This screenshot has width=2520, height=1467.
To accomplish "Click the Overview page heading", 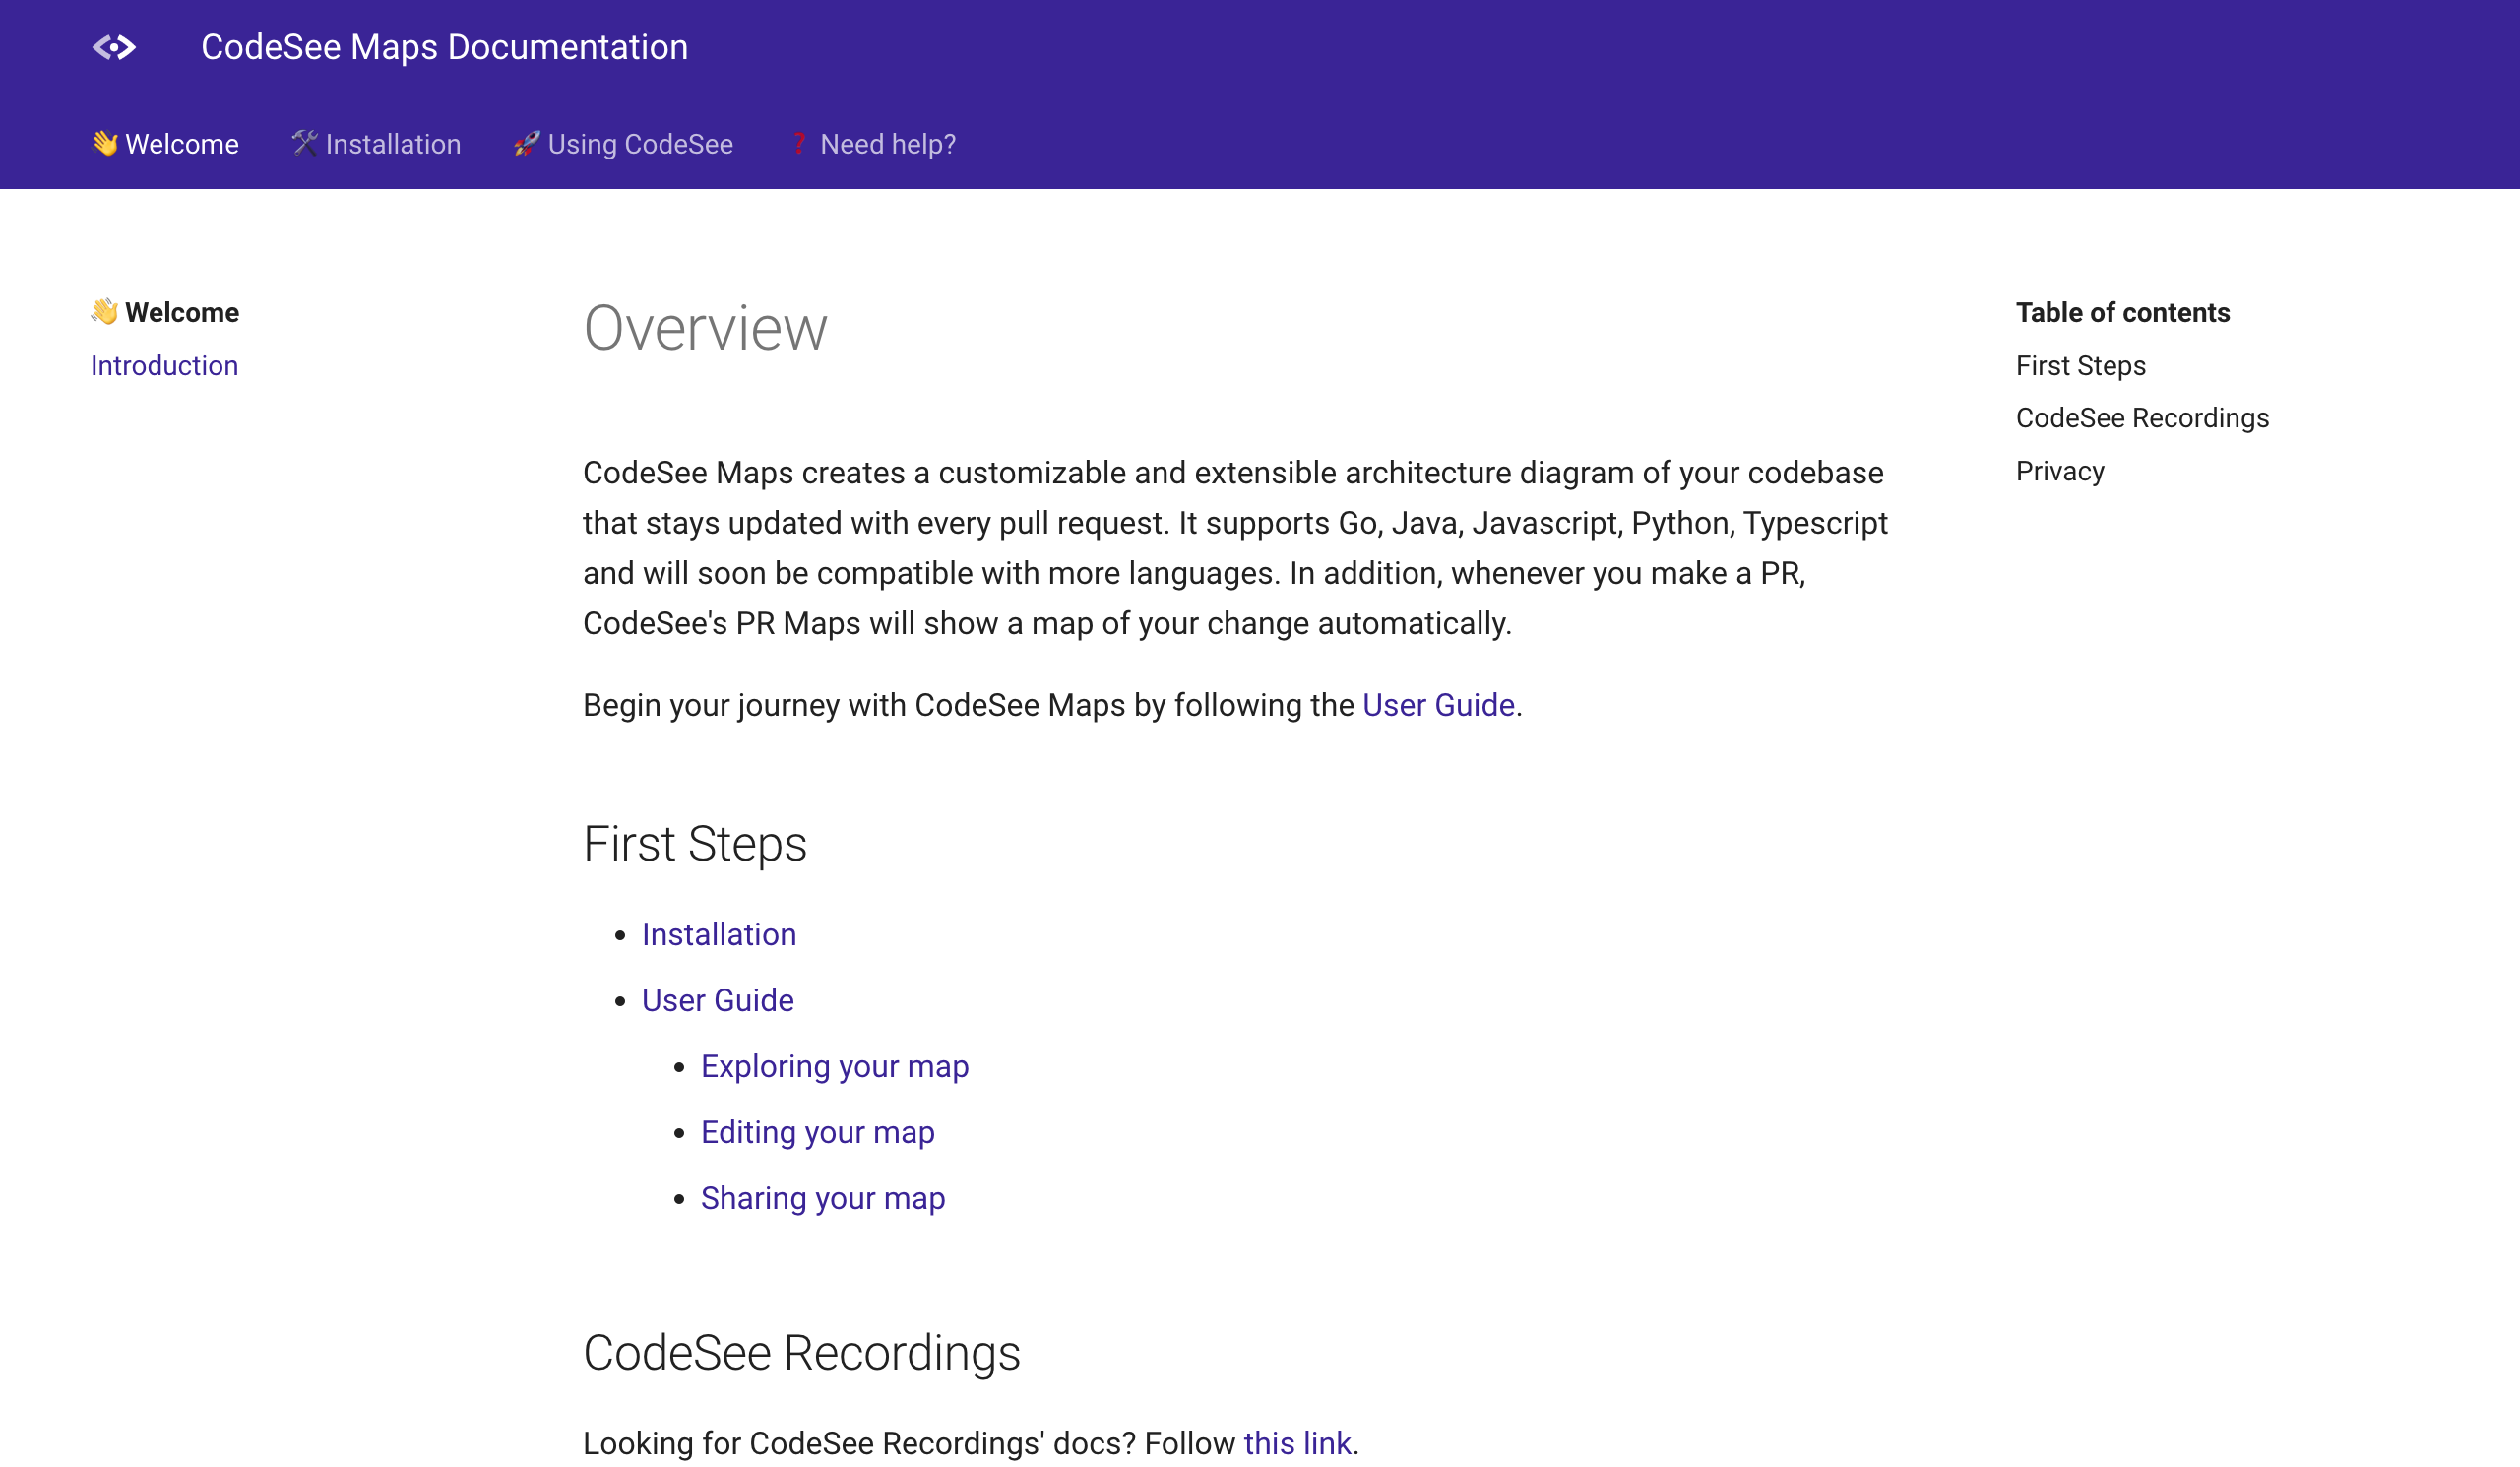I will pos(705,328).
